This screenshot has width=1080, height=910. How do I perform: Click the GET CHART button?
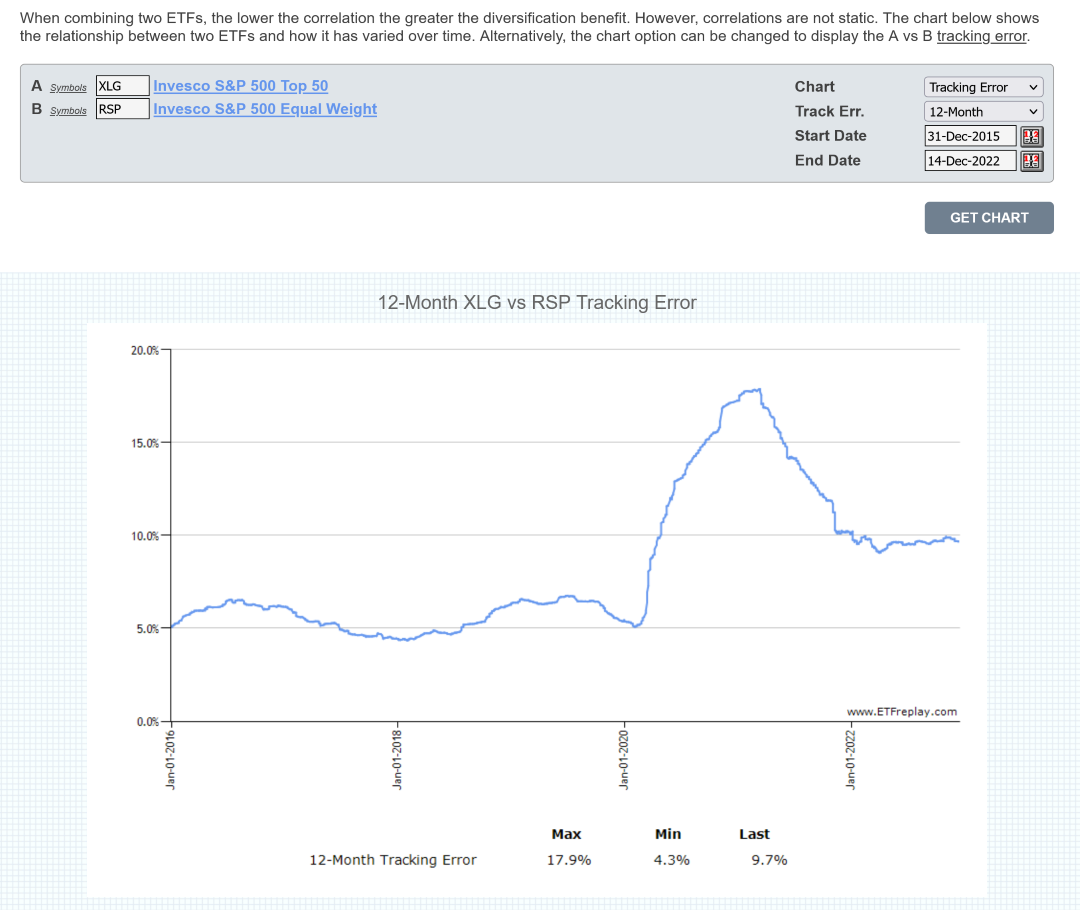(988, 218)
